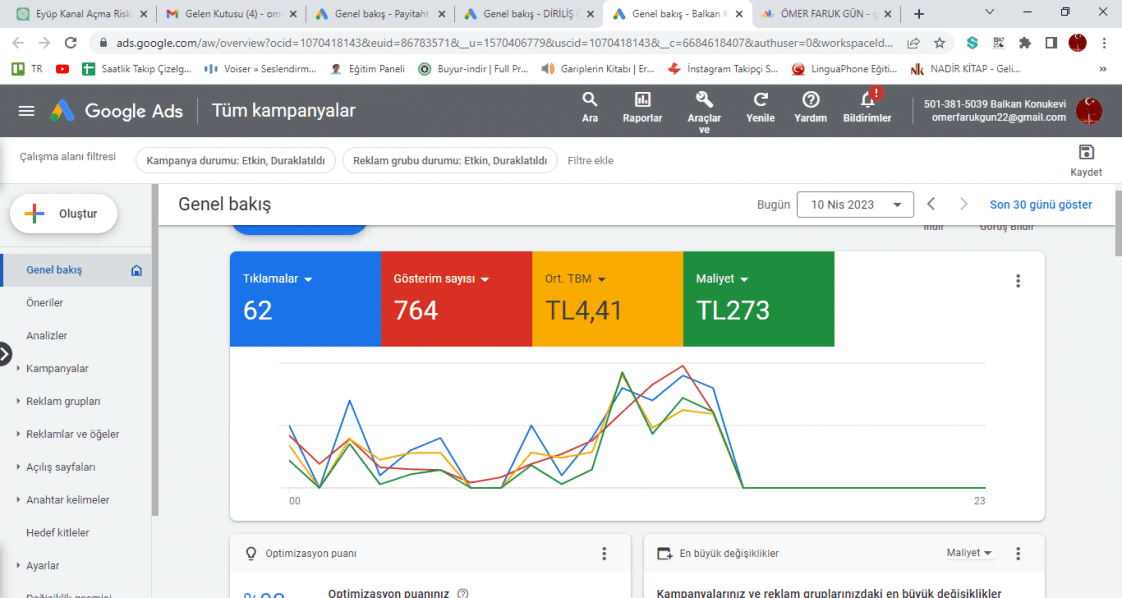This screenshot has width=1122, height=598.
Task: Open Öneriler in the sidebar
Action: click(x=44, y=303)
